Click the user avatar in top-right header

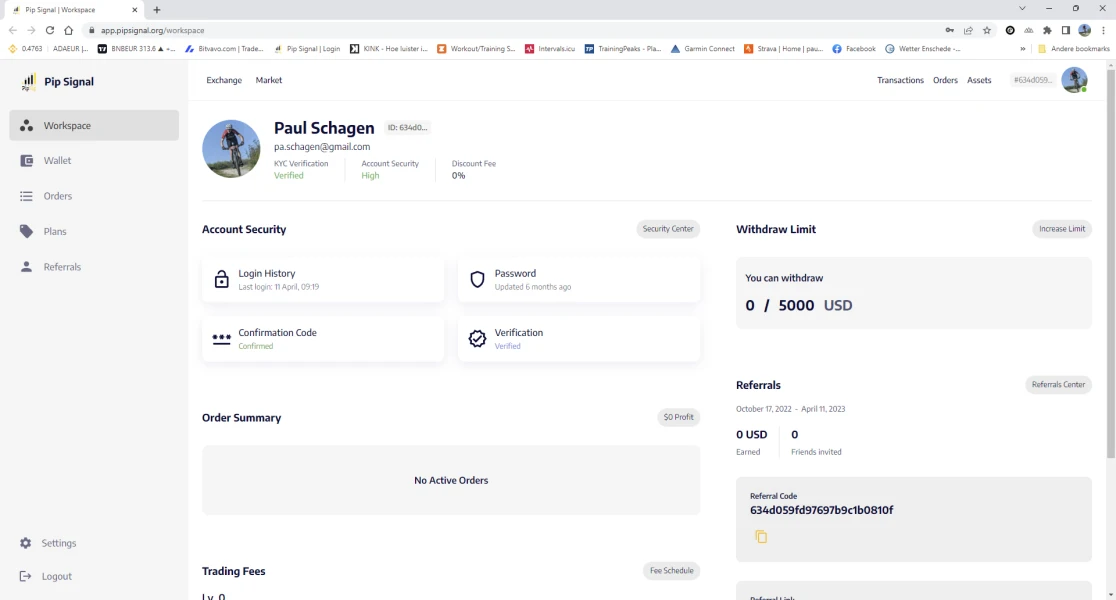[1074, 80]
